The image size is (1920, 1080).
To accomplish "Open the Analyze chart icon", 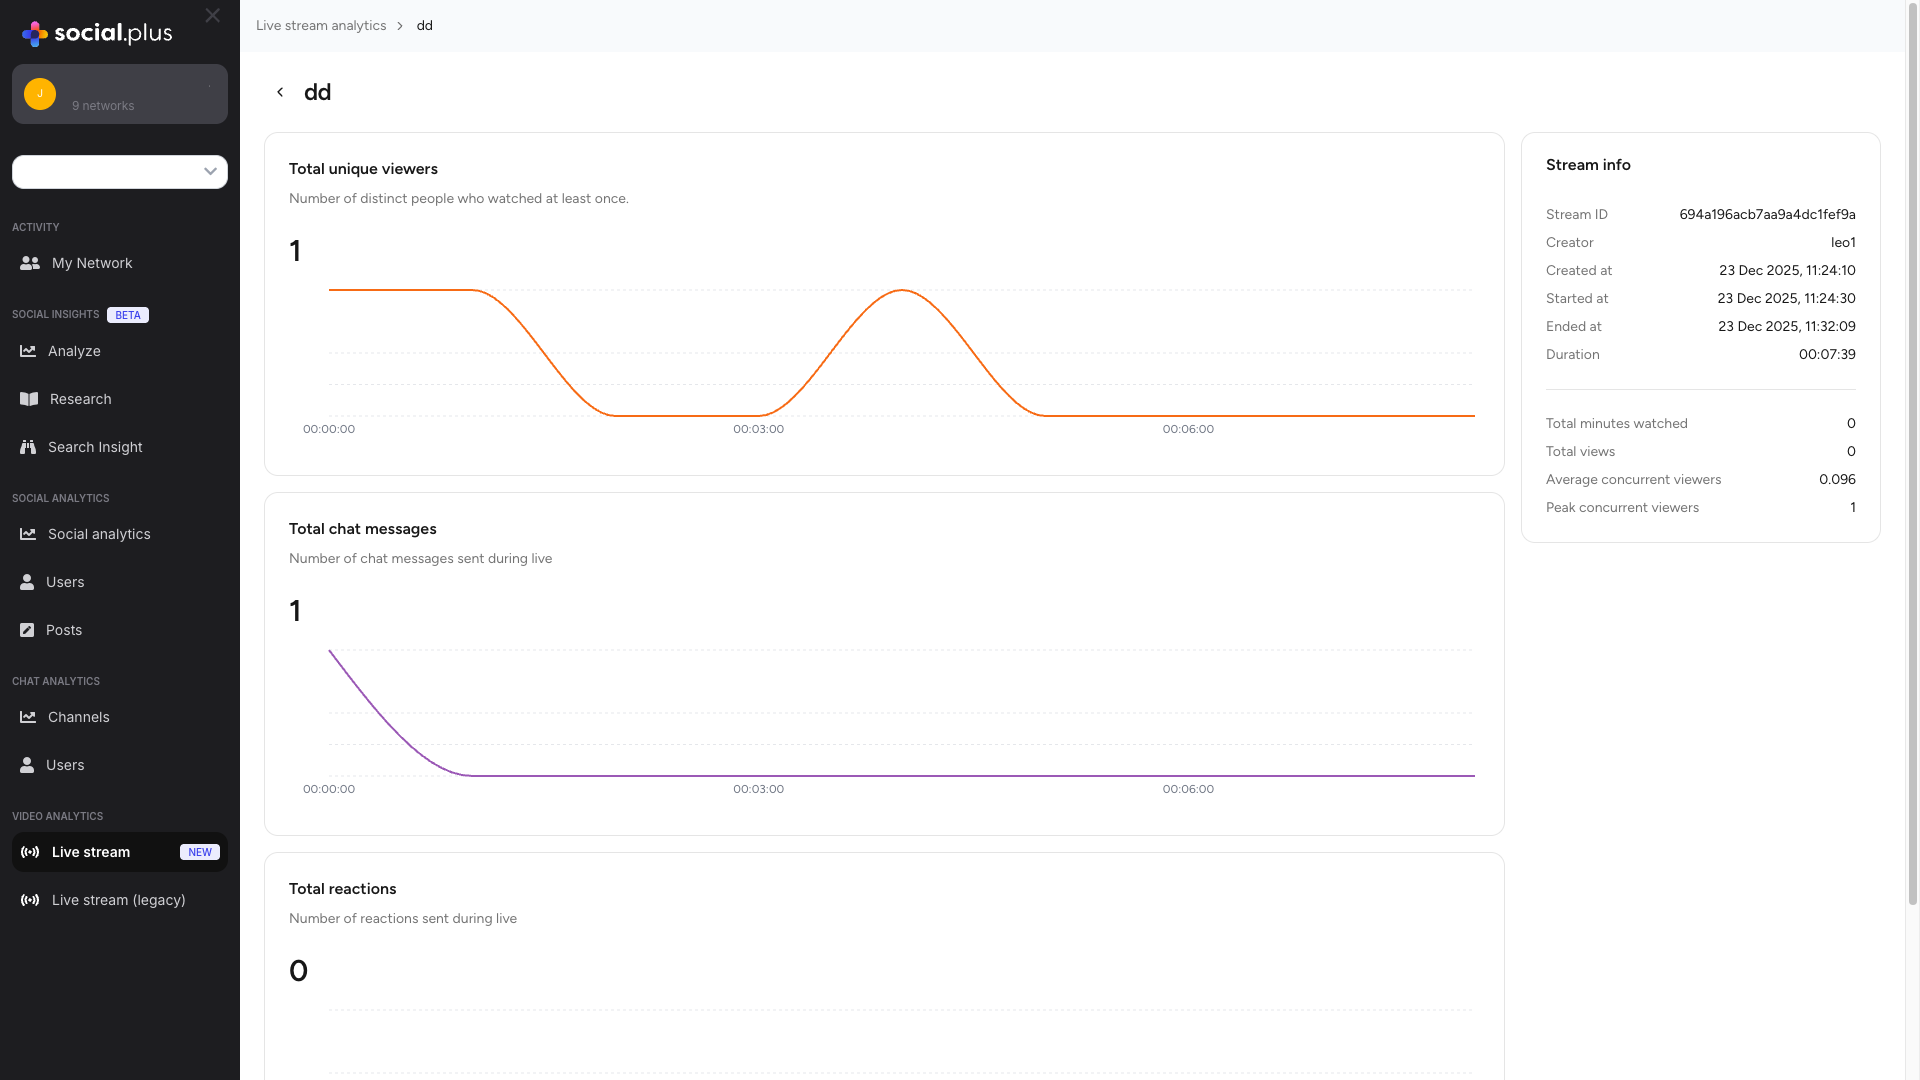I will click(28, 351).
